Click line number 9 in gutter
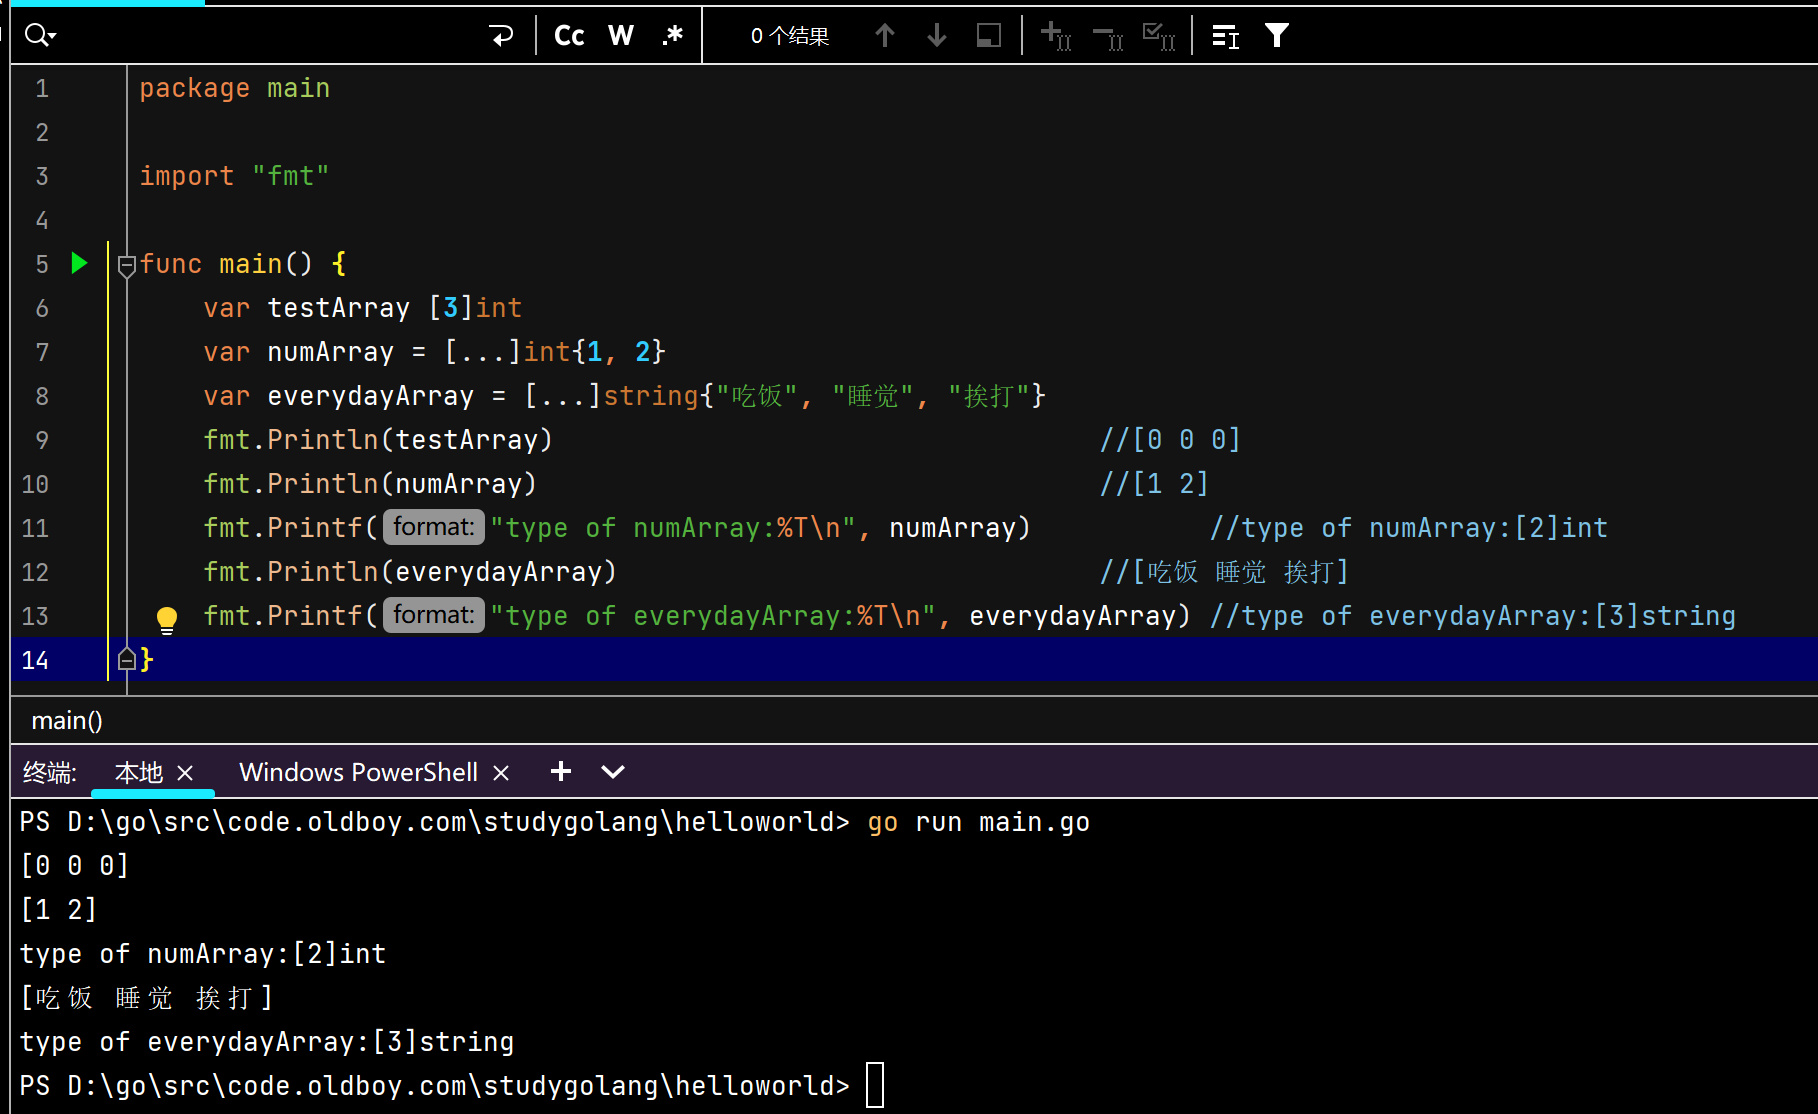This screenshot has height=1114, width=1818. [x=42, y=440]
